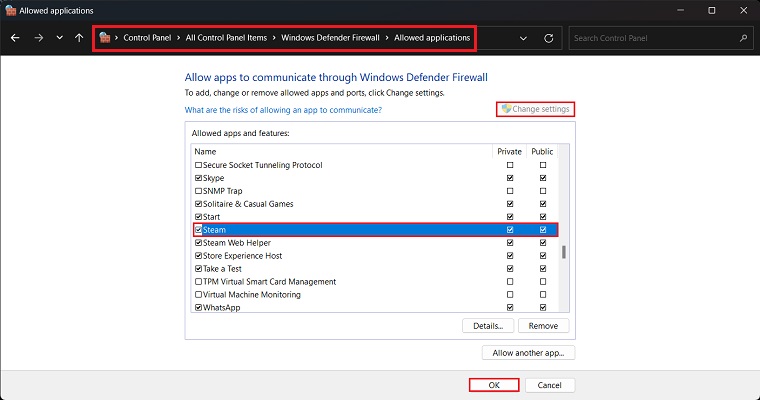Viewport: 760px width, 400px height.
Task: Toggle the Skype app checkbox
Action: [x=198, y=178]
